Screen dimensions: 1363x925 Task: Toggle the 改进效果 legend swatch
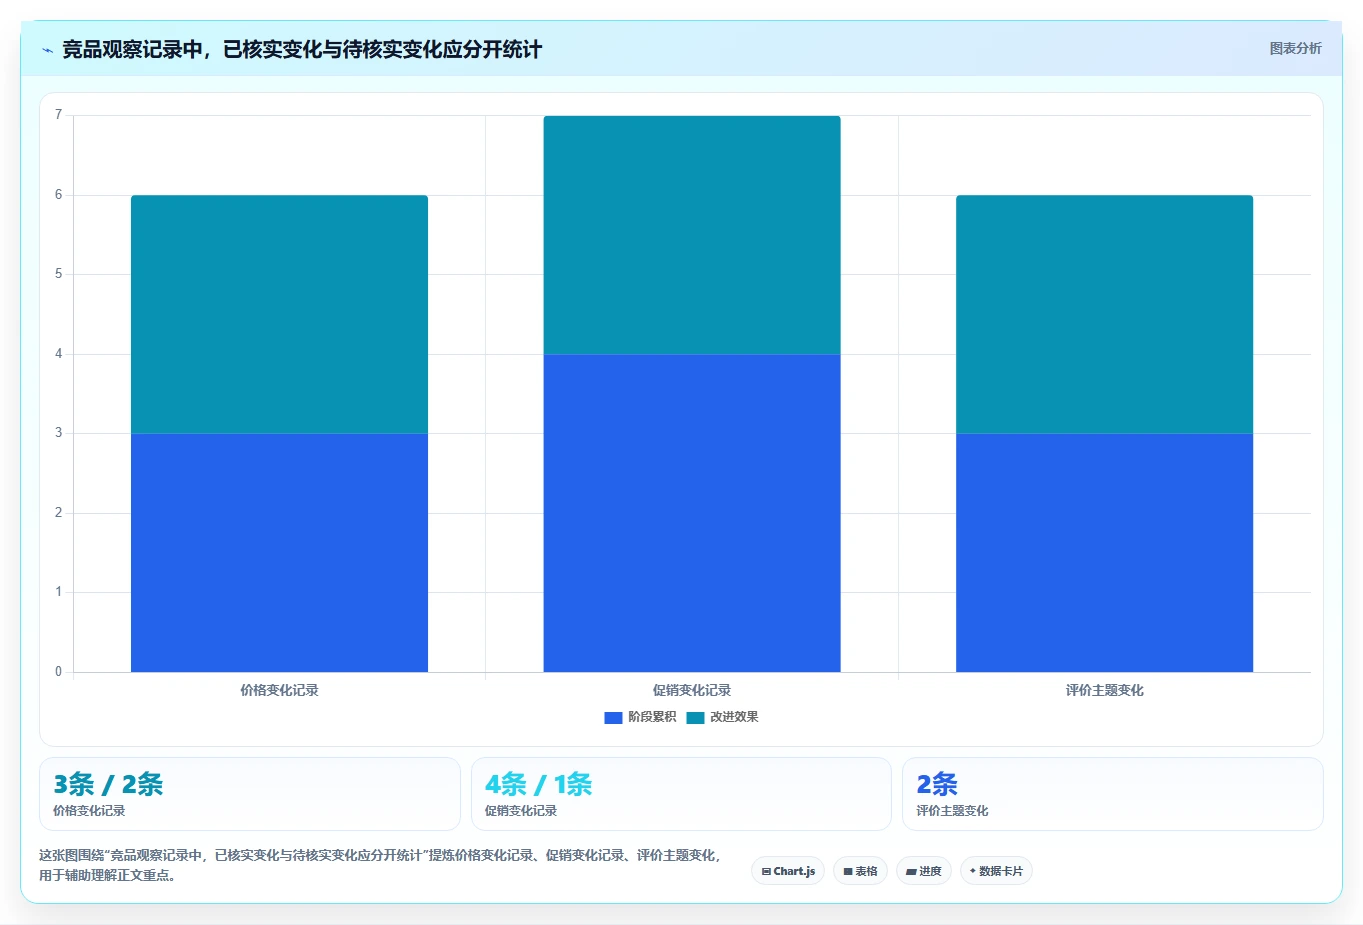[x=695, y=717]
